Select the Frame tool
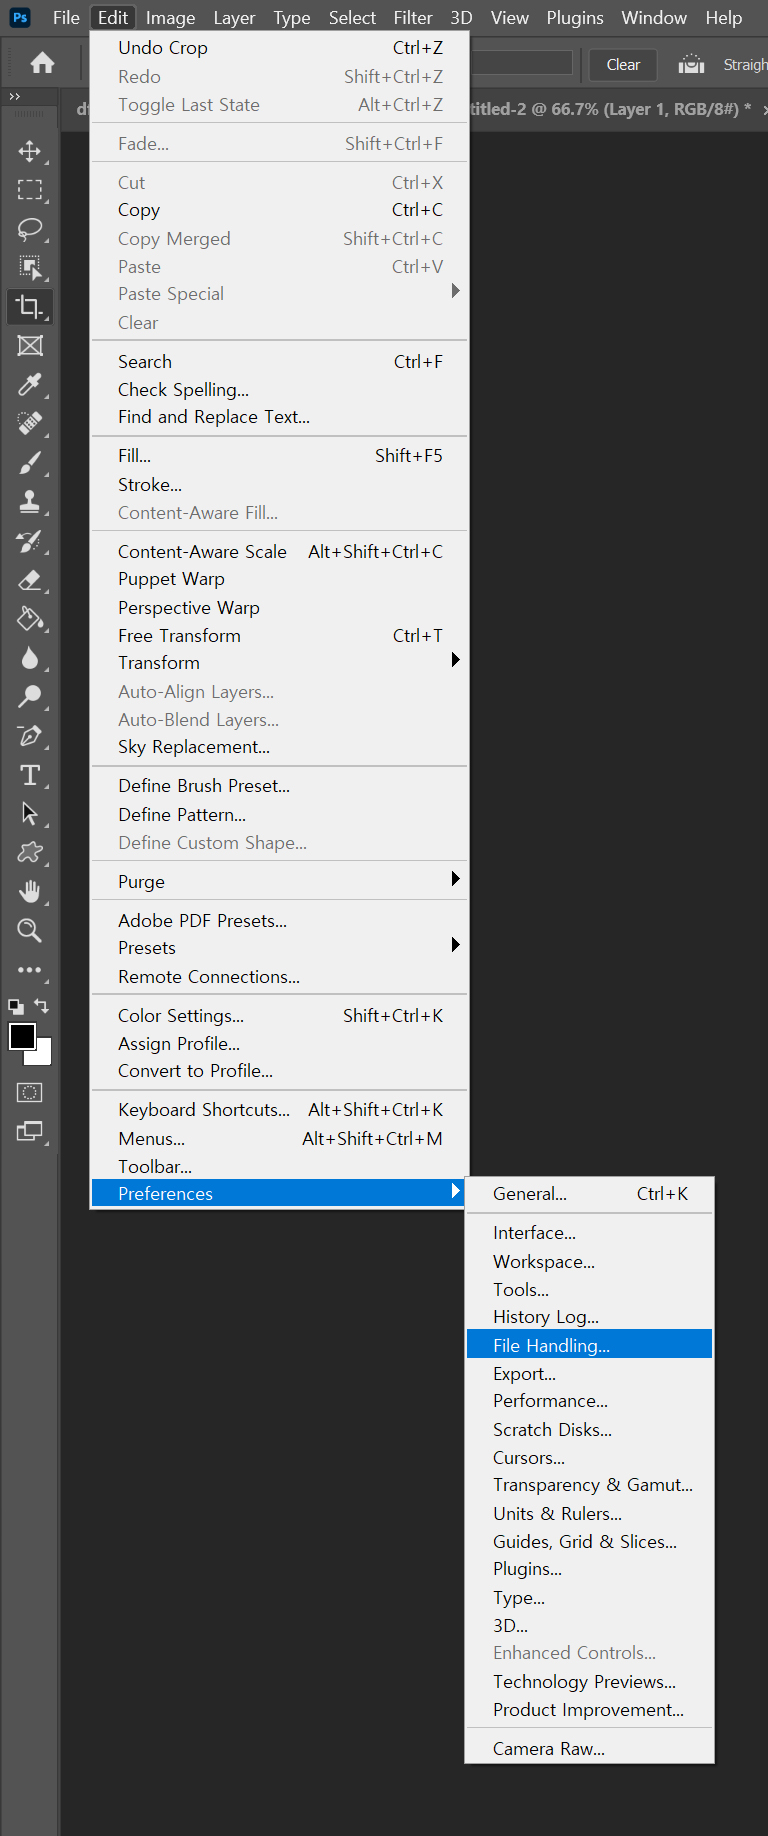Viewport: 768px width, 1836px height. coord(30,346)
